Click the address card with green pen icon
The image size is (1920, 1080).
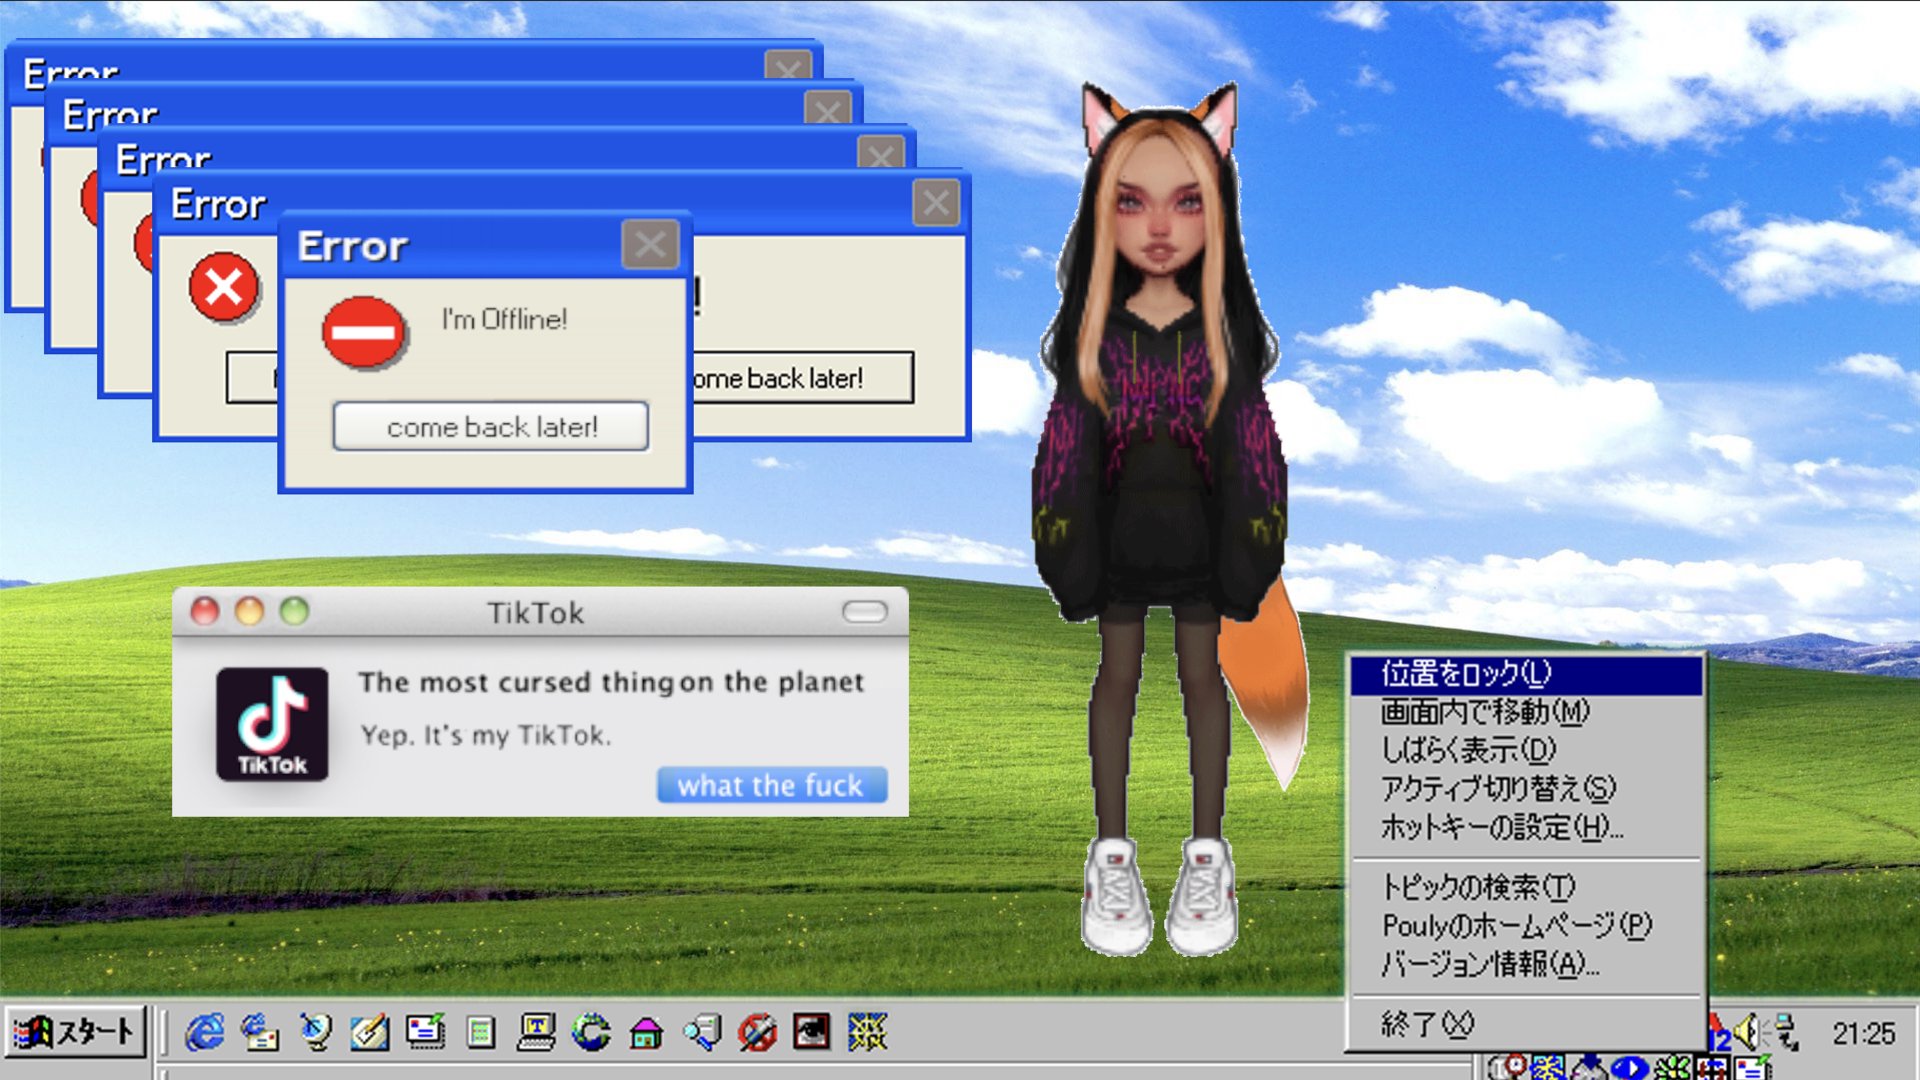[x=425, y=1031]
